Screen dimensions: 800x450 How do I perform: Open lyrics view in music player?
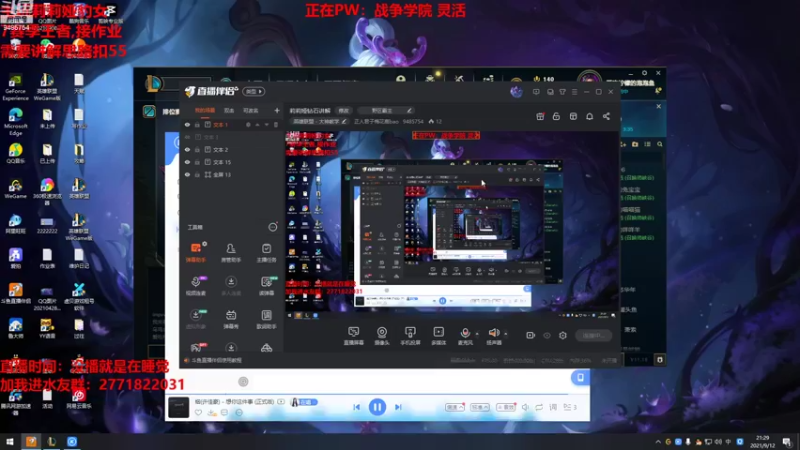pos(553,407)
